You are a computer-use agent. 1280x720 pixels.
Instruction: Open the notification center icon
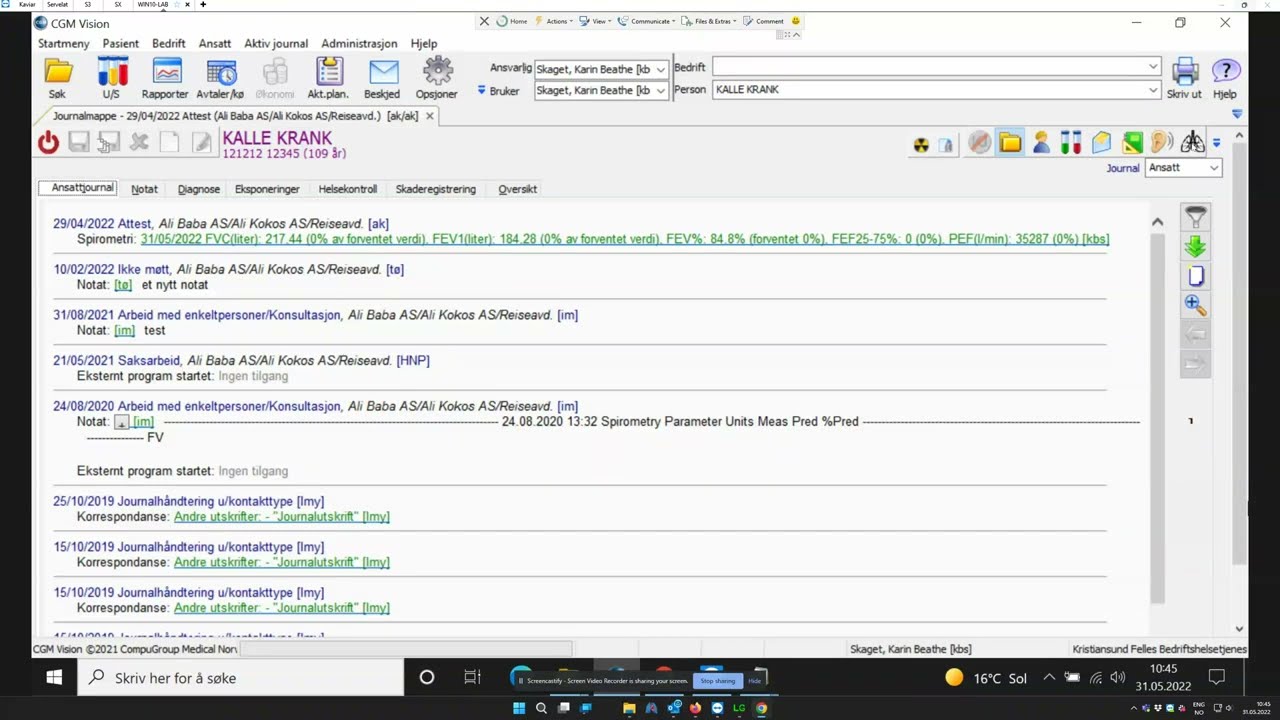[1217, 677]
